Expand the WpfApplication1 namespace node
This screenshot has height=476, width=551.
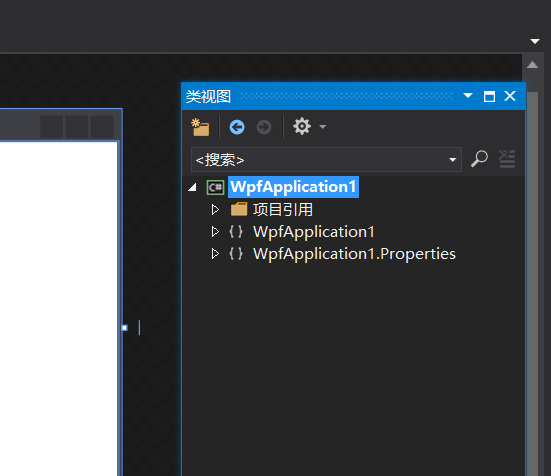tap(215, 232)
